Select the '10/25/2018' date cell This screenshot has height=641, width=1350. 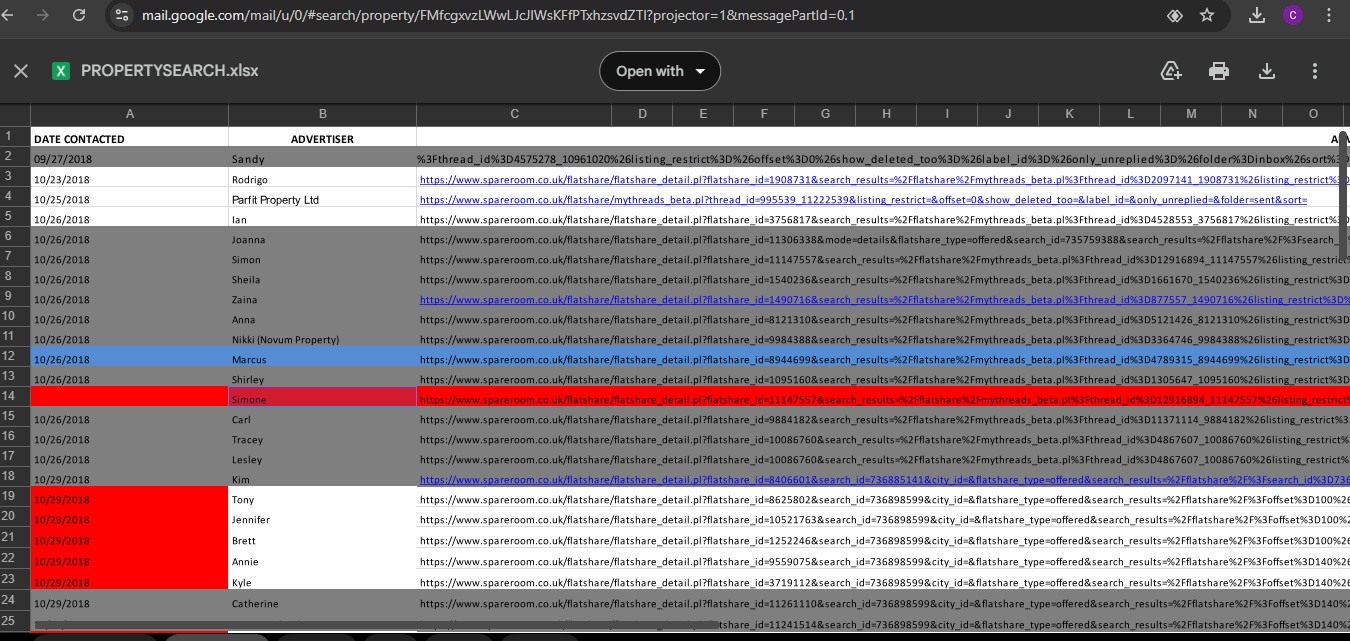(130, 199)
